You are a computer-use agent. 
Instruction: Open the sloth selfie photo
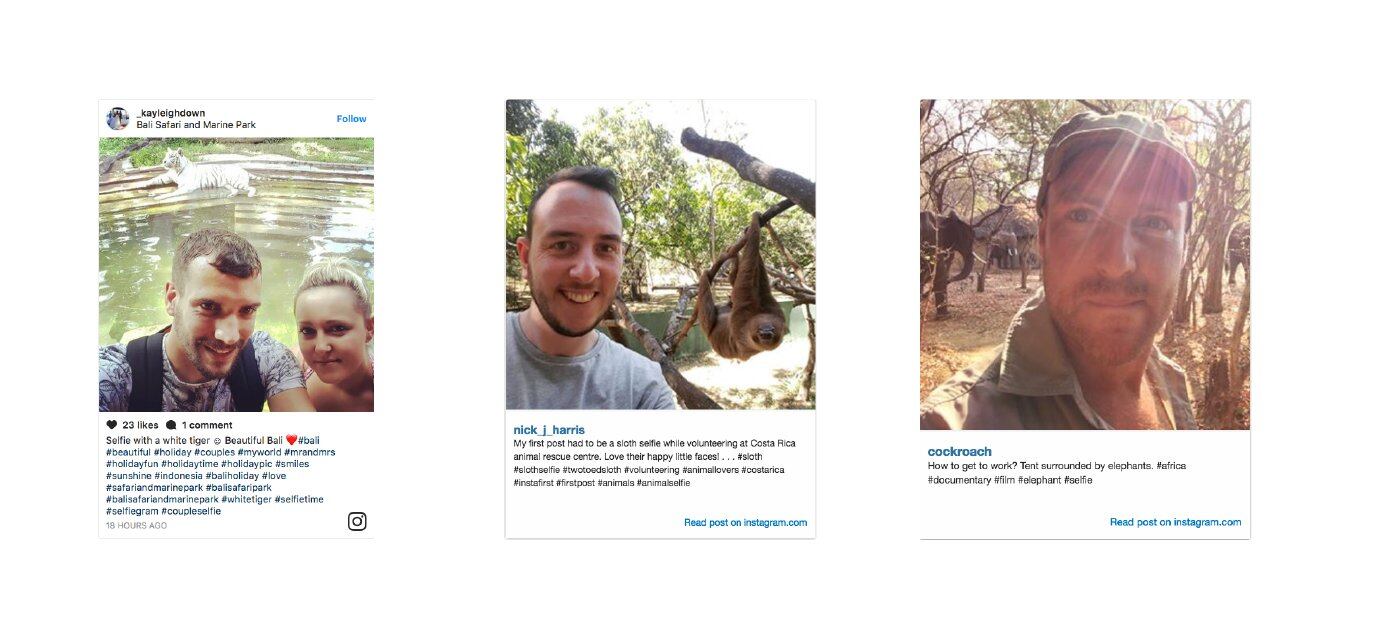(x=660, y=255)
